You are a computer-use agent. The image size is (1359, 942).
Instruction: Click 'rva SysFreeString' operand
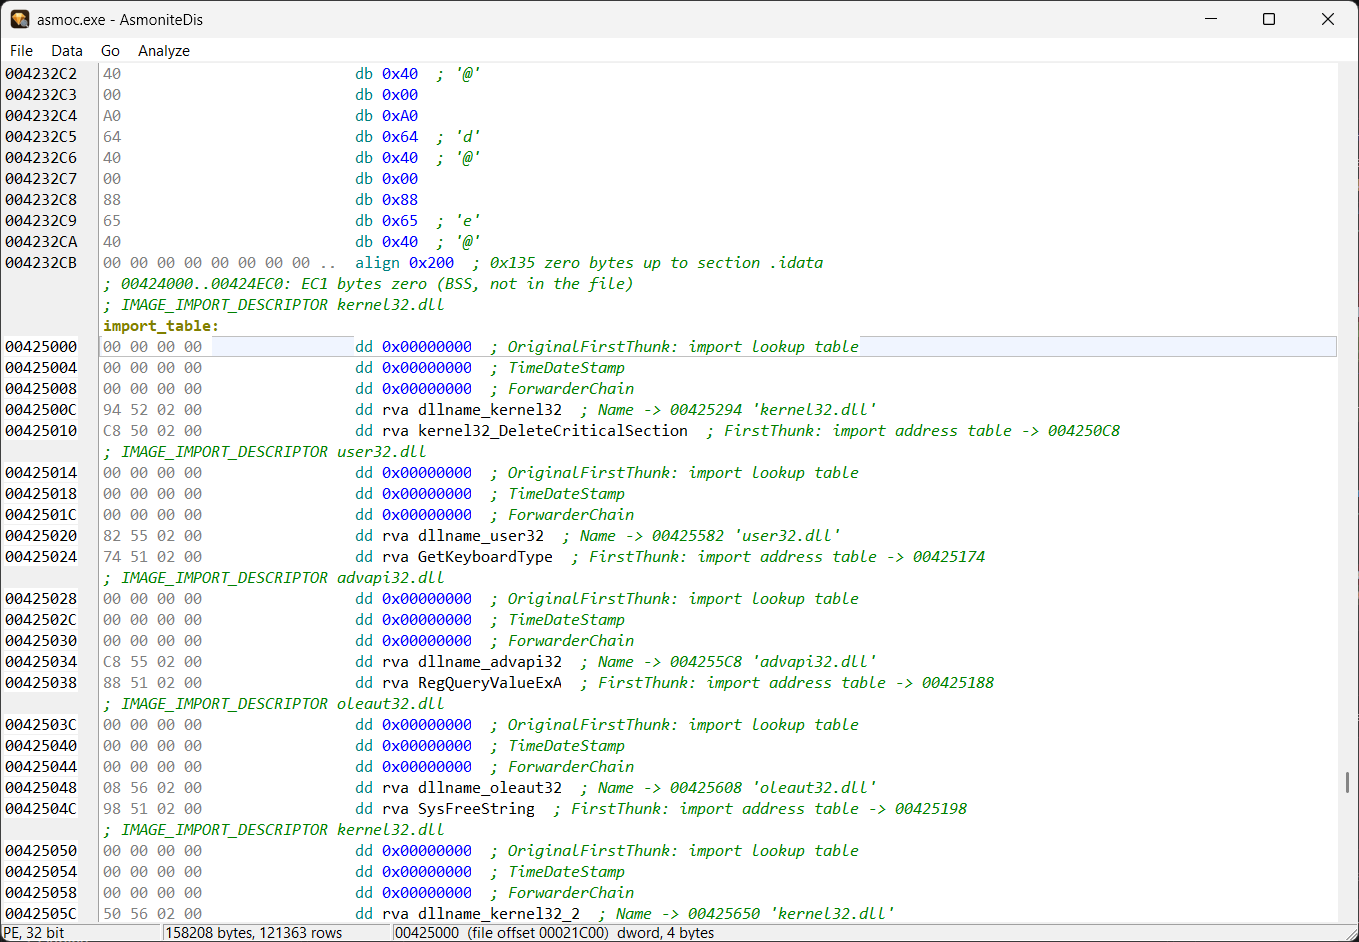click(458, 809)
